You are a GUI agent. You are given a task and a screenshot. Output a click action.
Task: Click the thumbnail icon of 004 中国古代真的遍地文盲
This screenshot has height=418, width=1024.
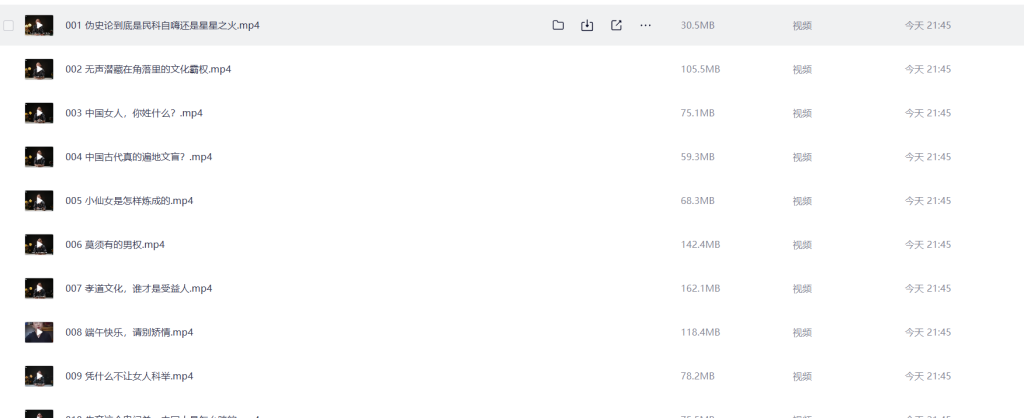click(x=39, y=157)
